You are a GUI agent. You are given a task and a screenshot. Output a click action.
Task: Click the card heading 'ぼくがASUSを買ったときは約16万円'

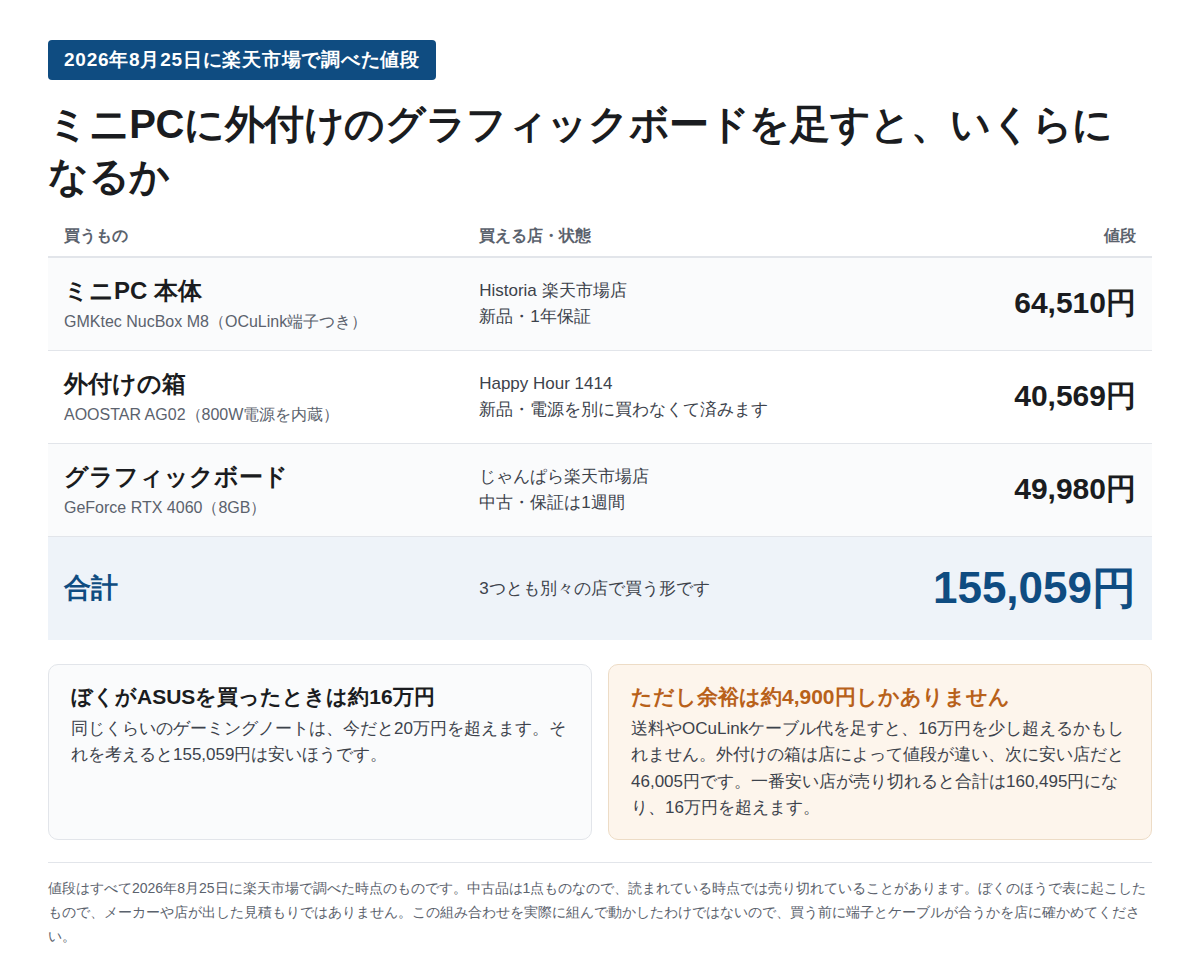(x=253, y=697)
